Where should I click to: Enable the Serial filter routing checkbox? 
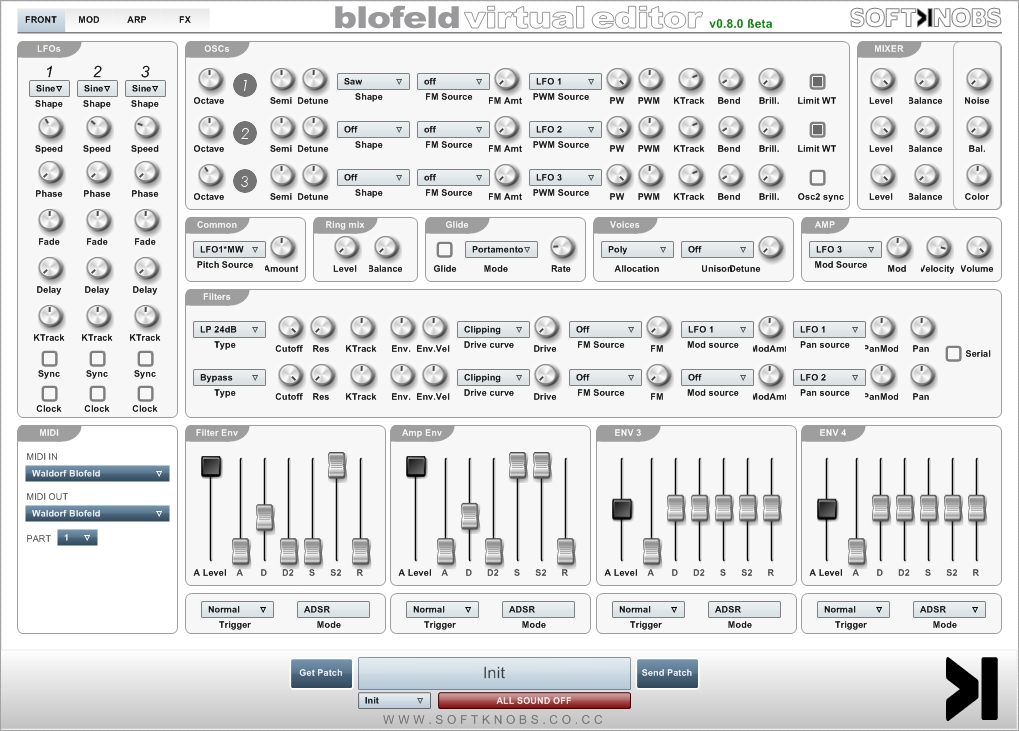(953, 353)
